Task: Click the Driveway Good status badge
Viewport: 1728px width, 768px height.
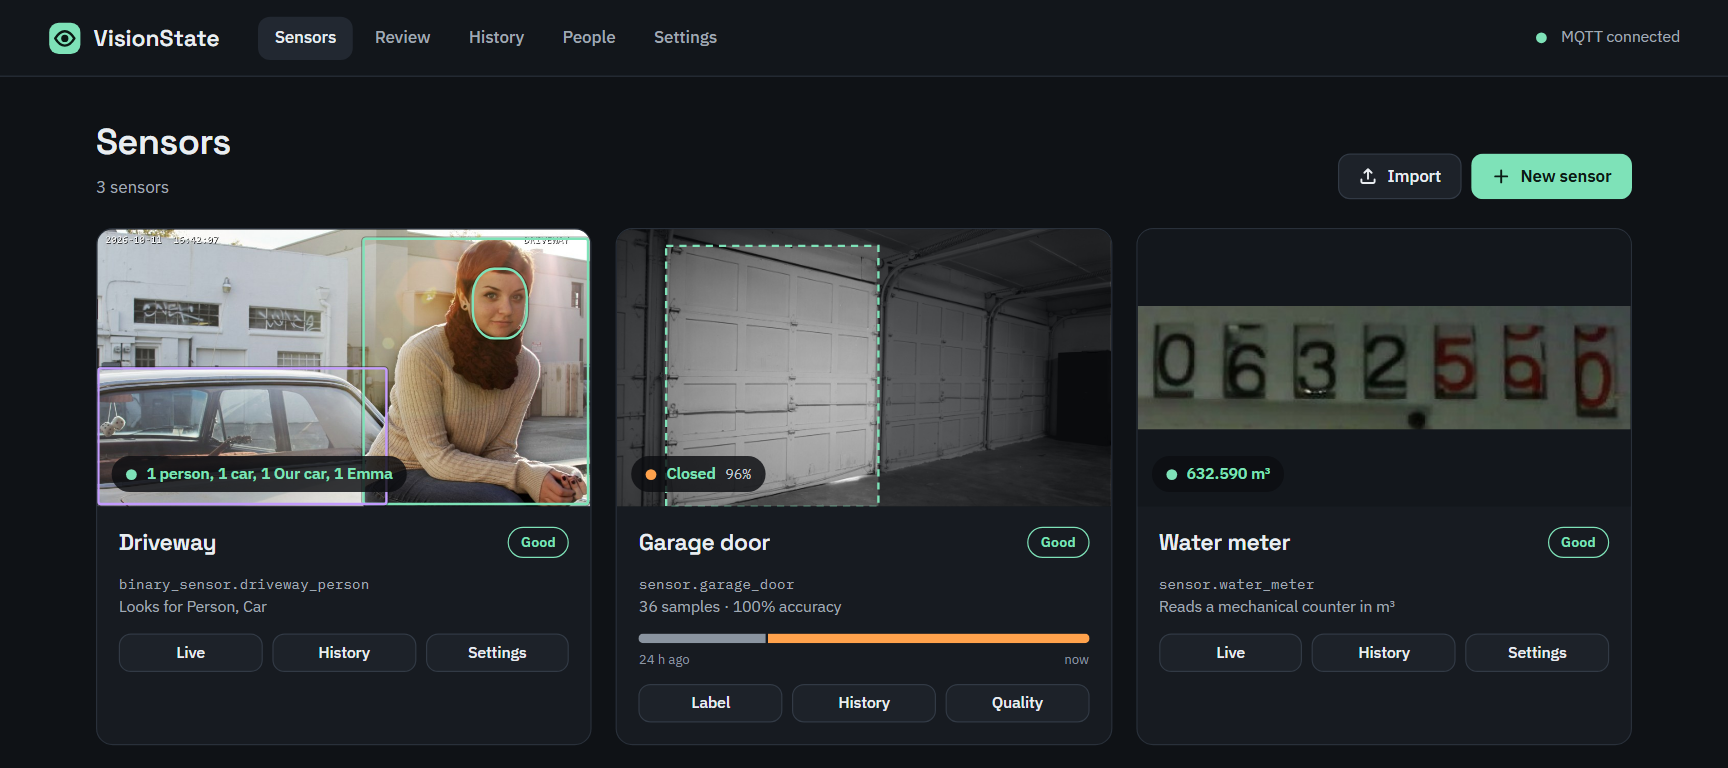Action: pyautogui.click(x=538, y=542)
